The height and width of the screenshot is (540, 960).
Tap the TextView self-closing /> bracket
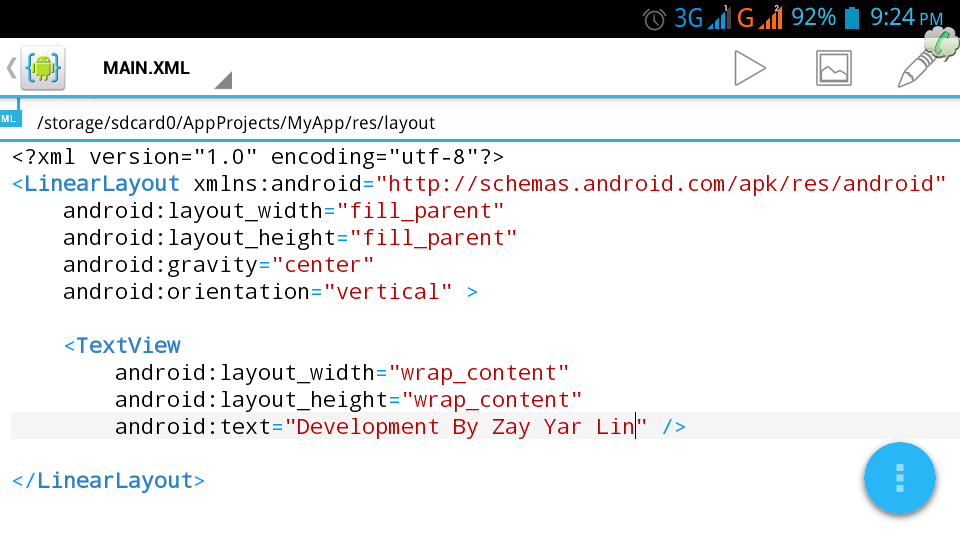[674, 427]
